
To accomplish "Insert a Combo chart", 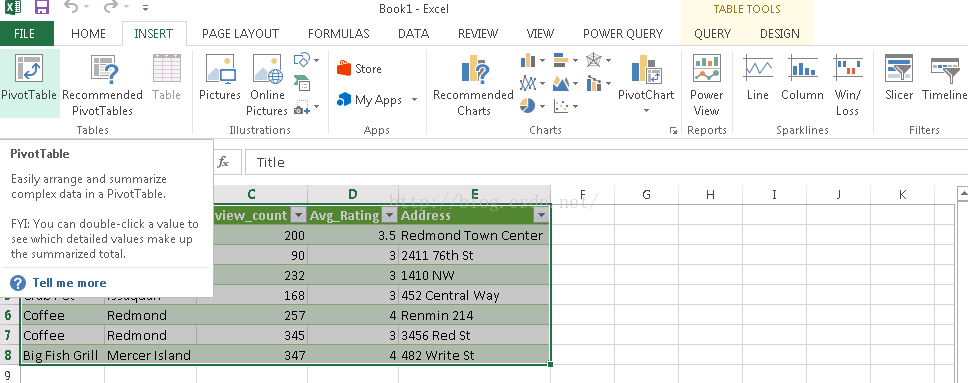I will tap(593, 83).
